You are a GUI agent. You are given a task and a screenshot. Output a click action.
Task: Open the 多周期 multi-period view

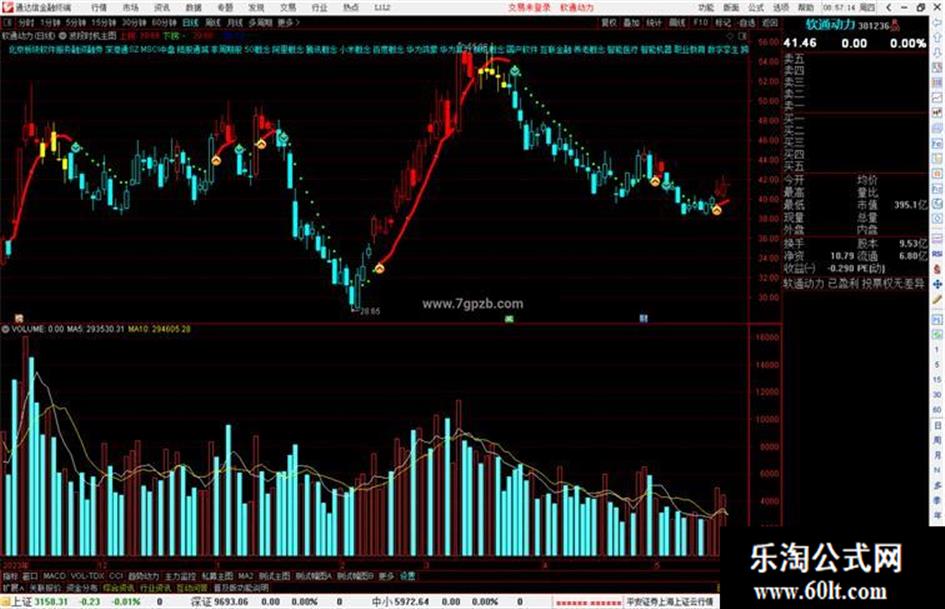(260, 22)
